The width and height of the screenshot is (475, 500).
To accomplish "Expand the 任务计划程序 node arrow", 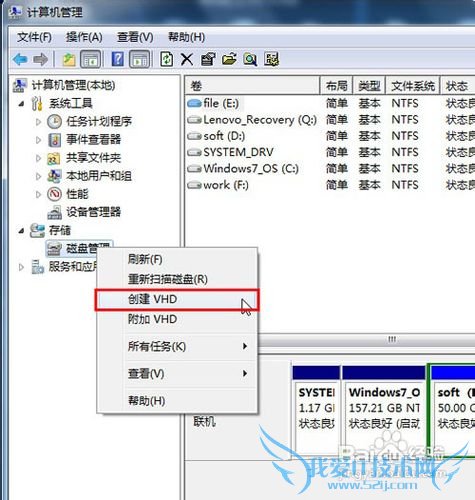I will tap(38, 122).
